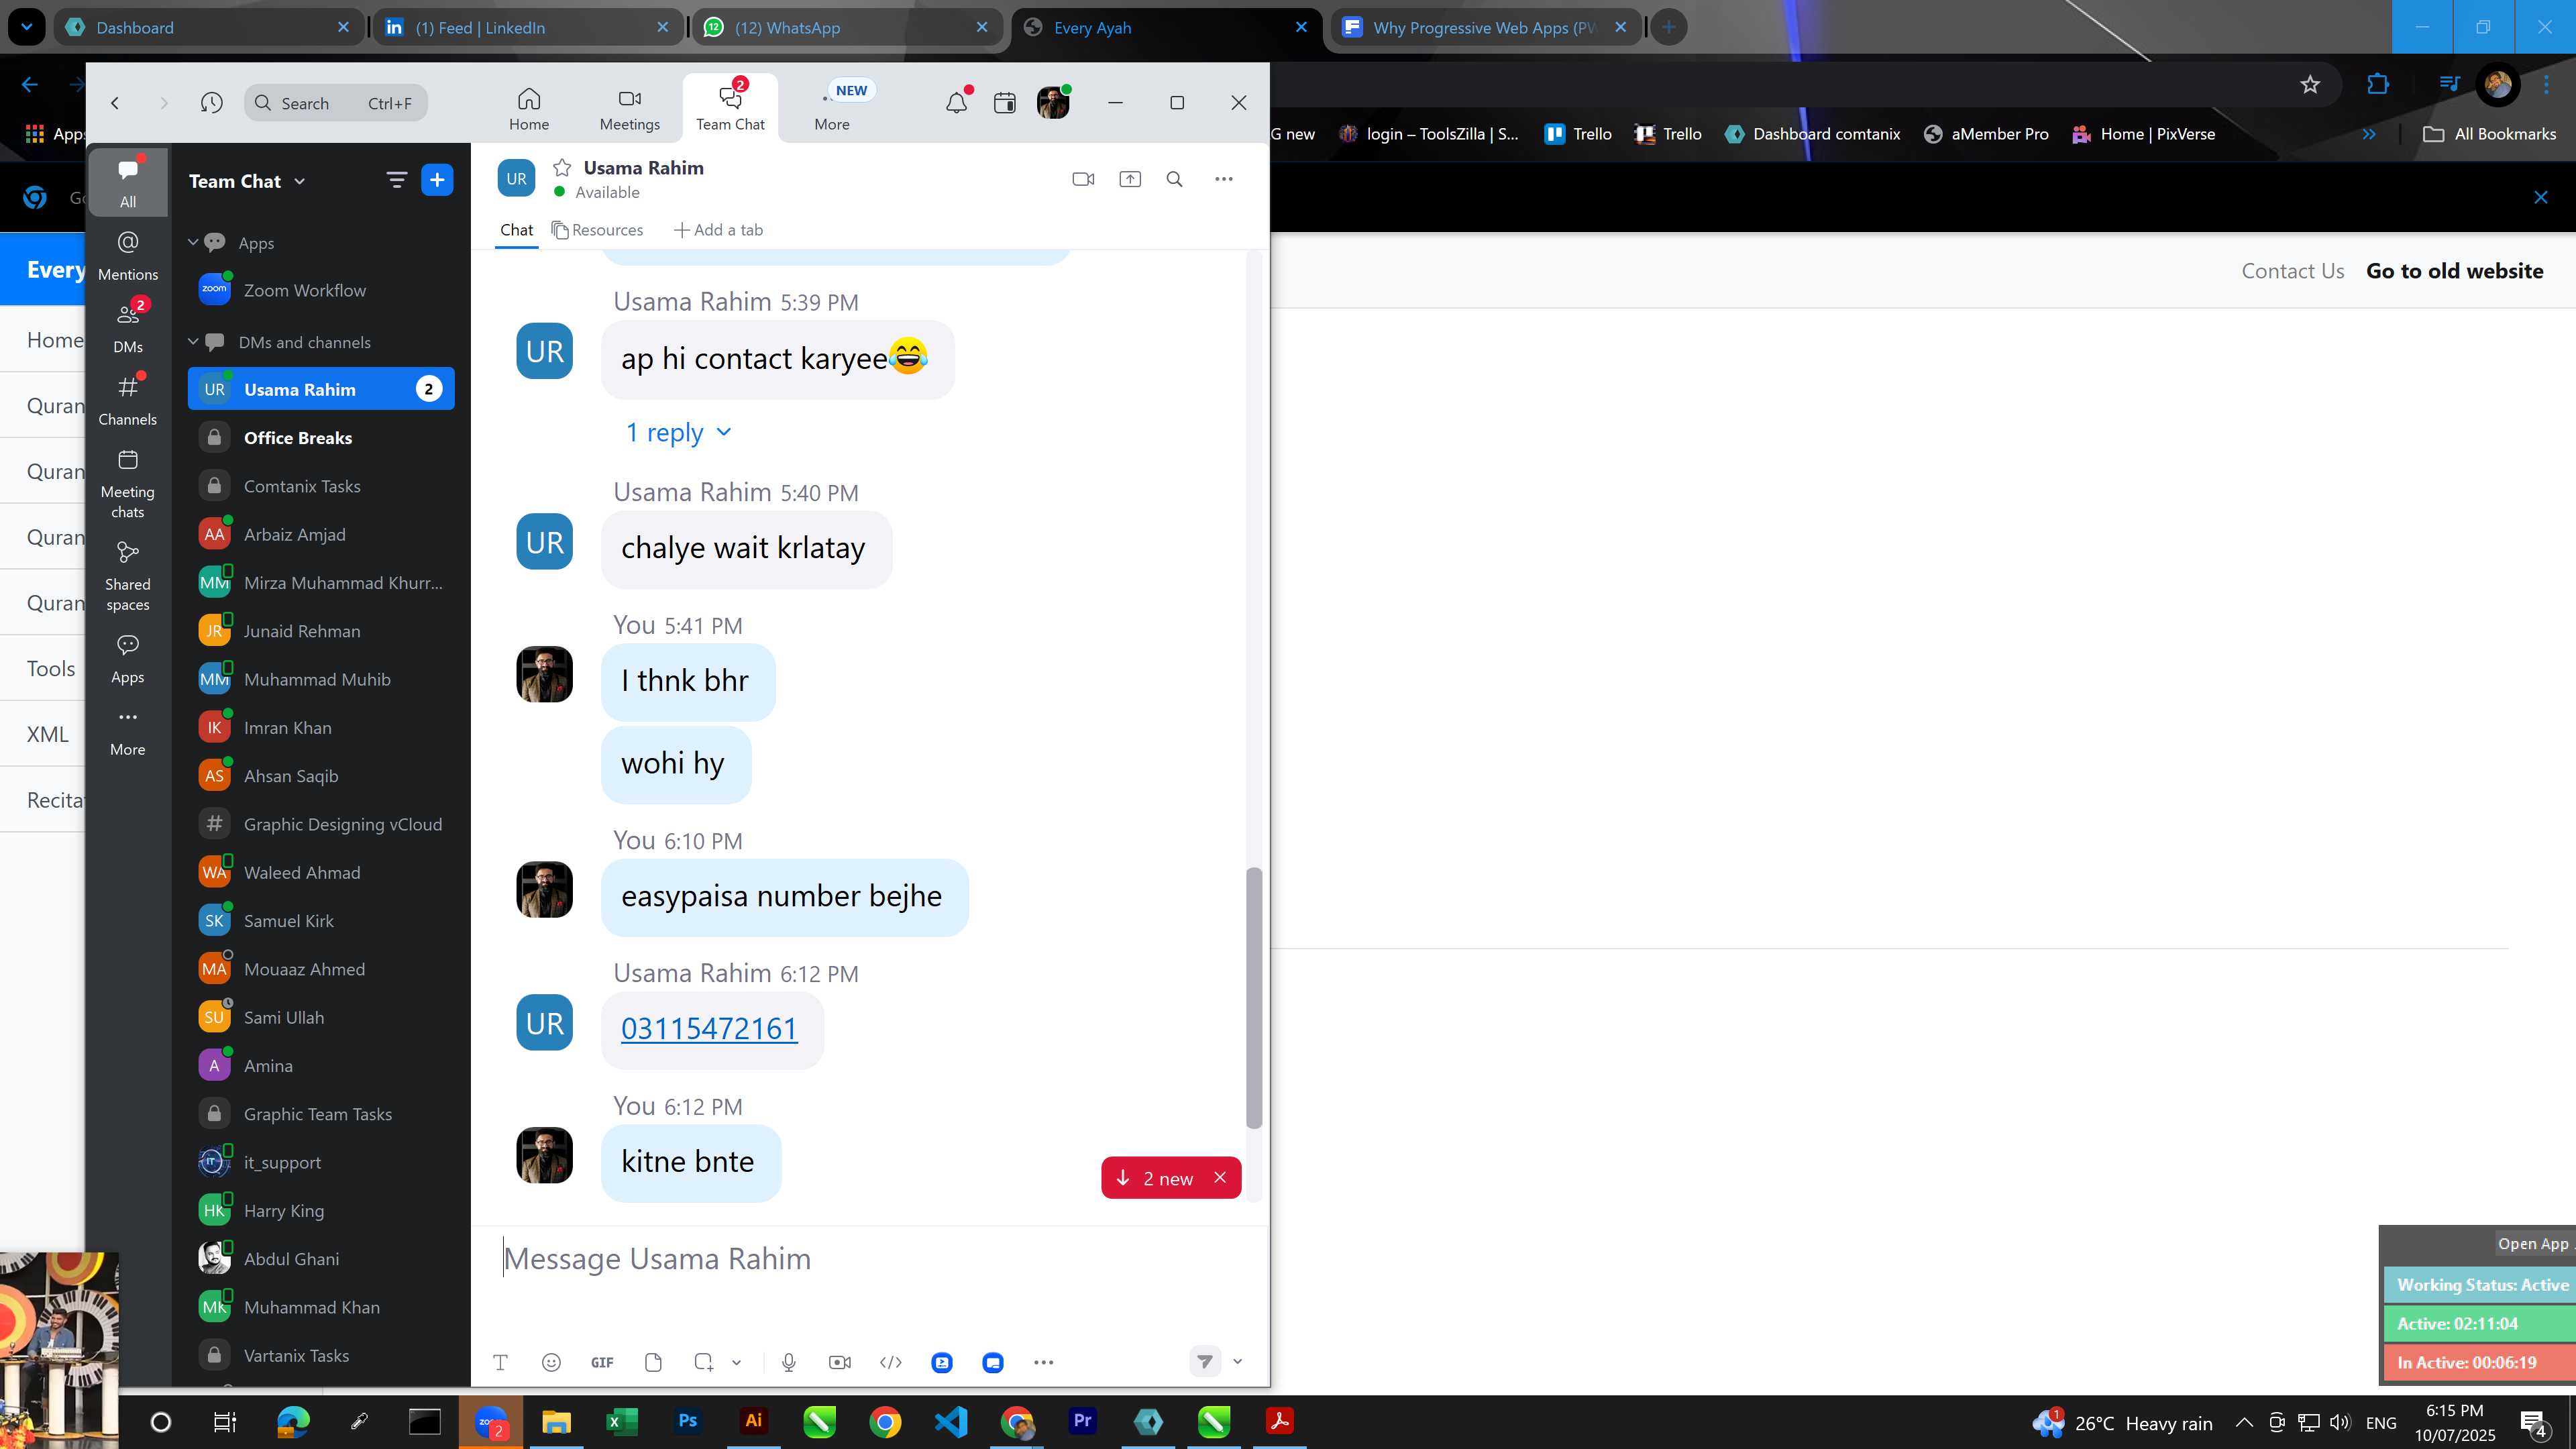The image size is (2576, 1449).
Task: Open the screenshot options dropdown arrow
Action: [736, 1362]
